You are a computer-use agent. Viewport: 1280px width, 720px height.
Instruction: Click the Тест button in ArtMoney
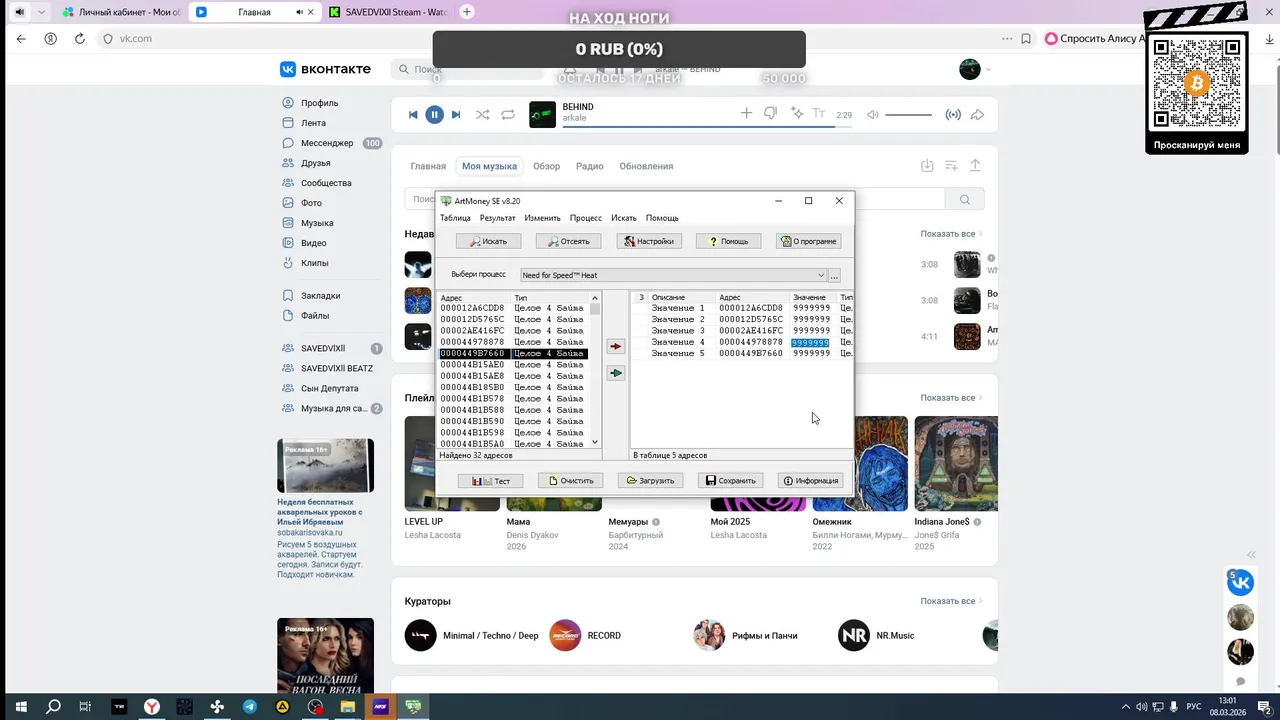pyautogui.click(x=491, y=481)
